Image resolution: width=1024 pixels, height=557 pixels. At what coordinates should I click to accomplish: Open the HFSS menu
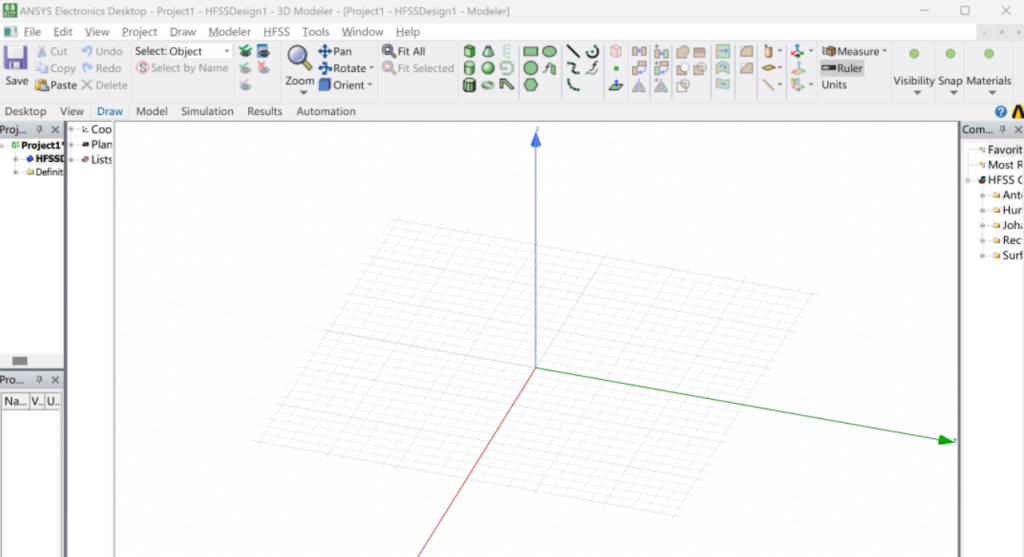click(276, 32)
